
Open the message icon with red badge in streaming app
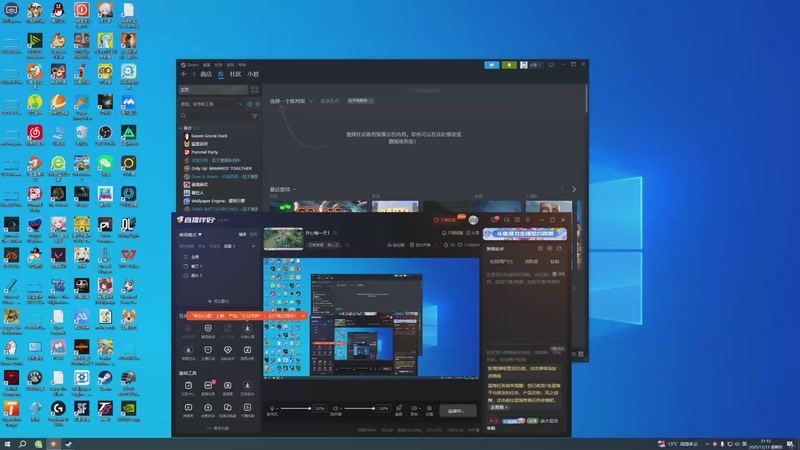494,220
